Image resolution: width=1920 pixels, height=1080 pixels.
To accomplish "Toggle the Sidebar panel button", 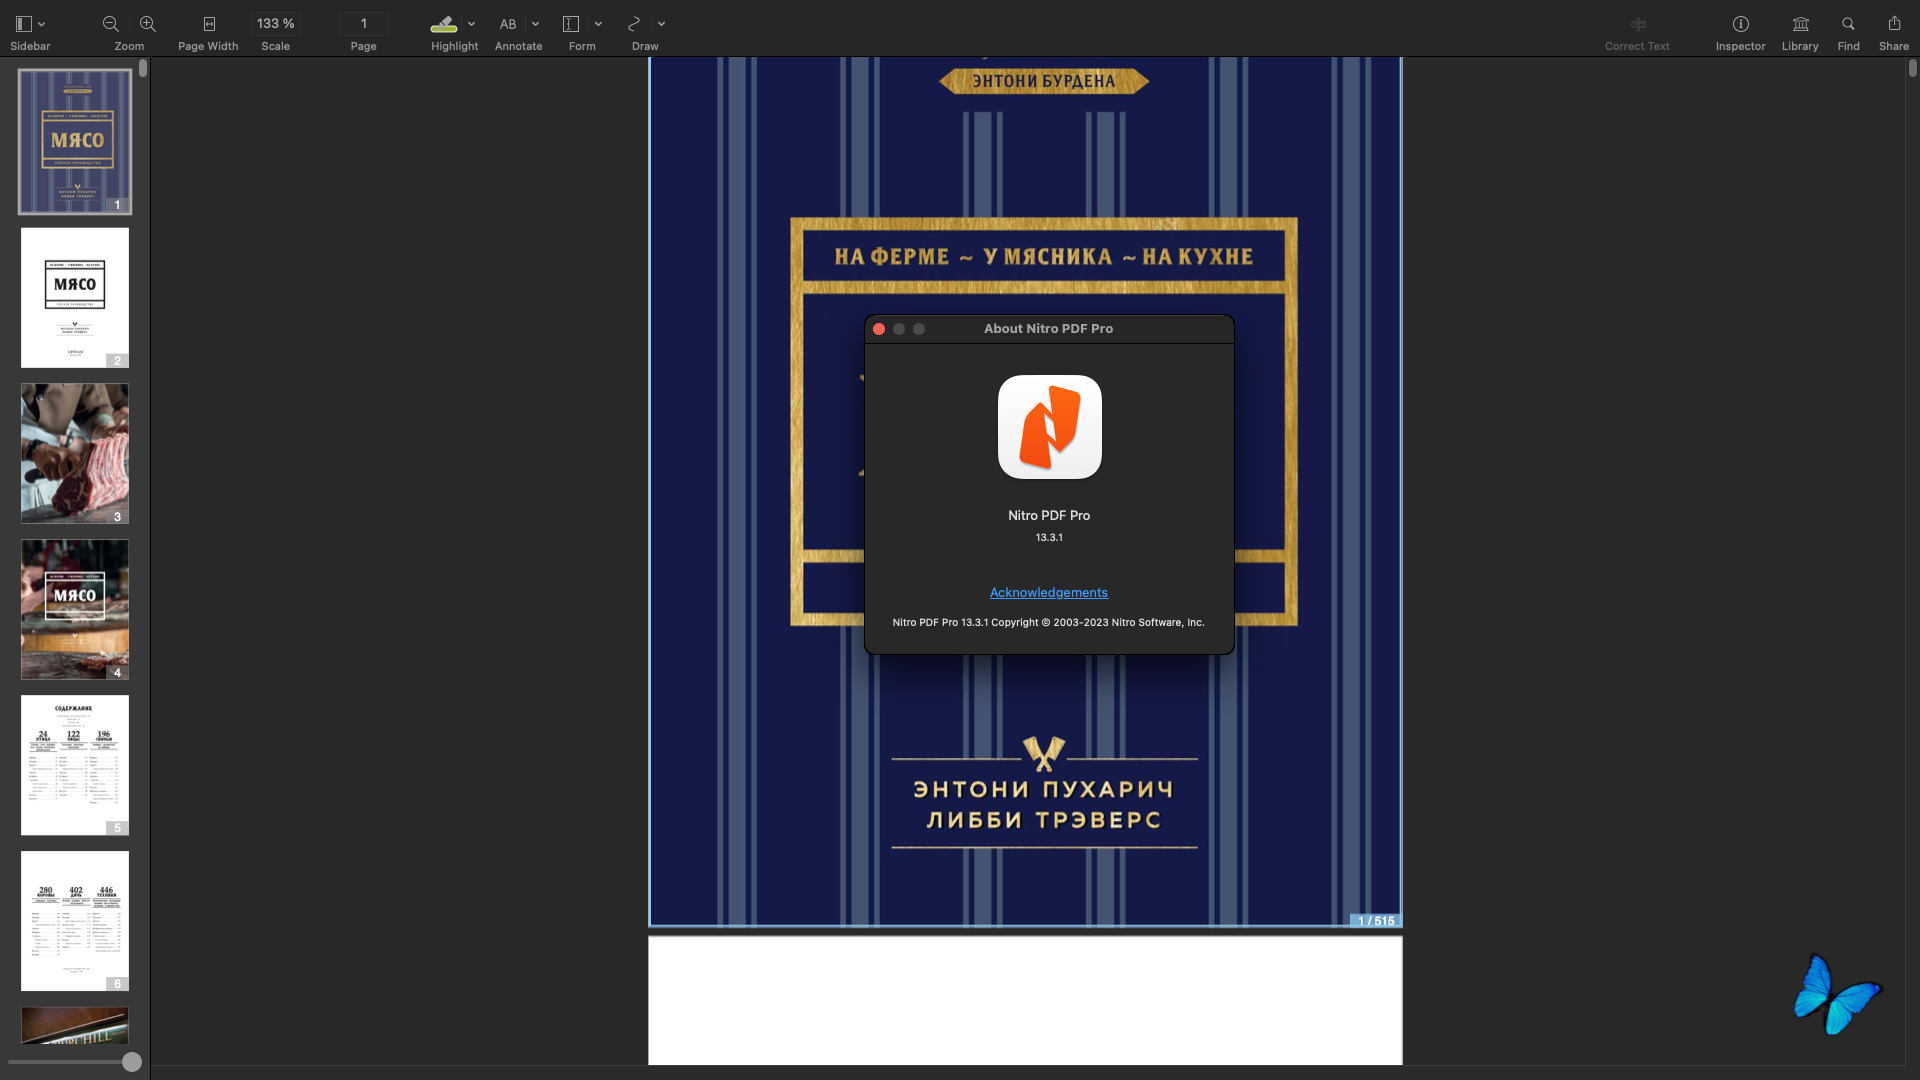I will pyautogui.click(x=24, y=24).
